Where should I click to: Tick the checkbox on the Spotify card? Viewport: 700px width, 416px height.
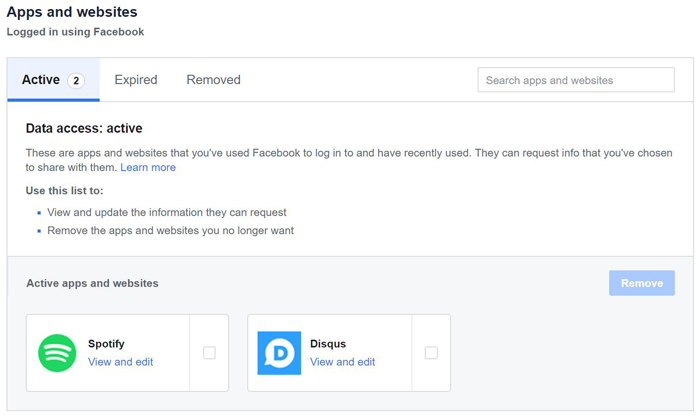(209, 353)
